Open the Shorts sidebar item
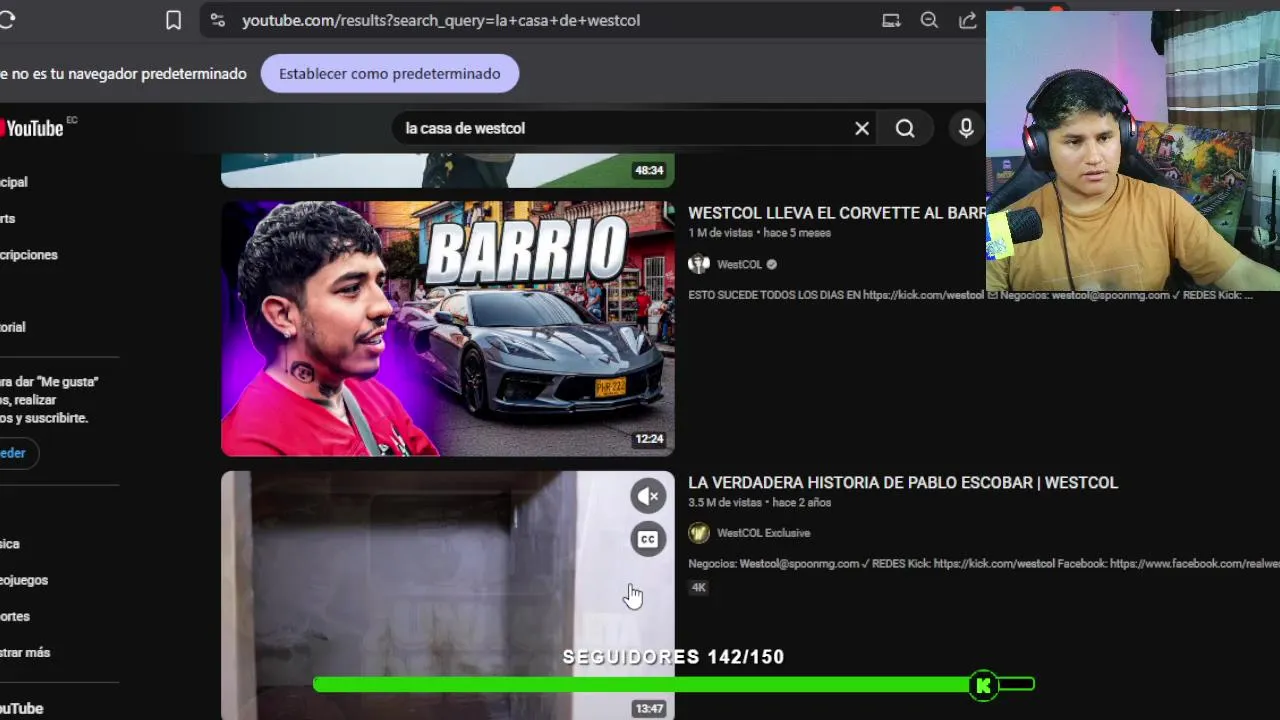1280x720 pixels. [8, 219]
